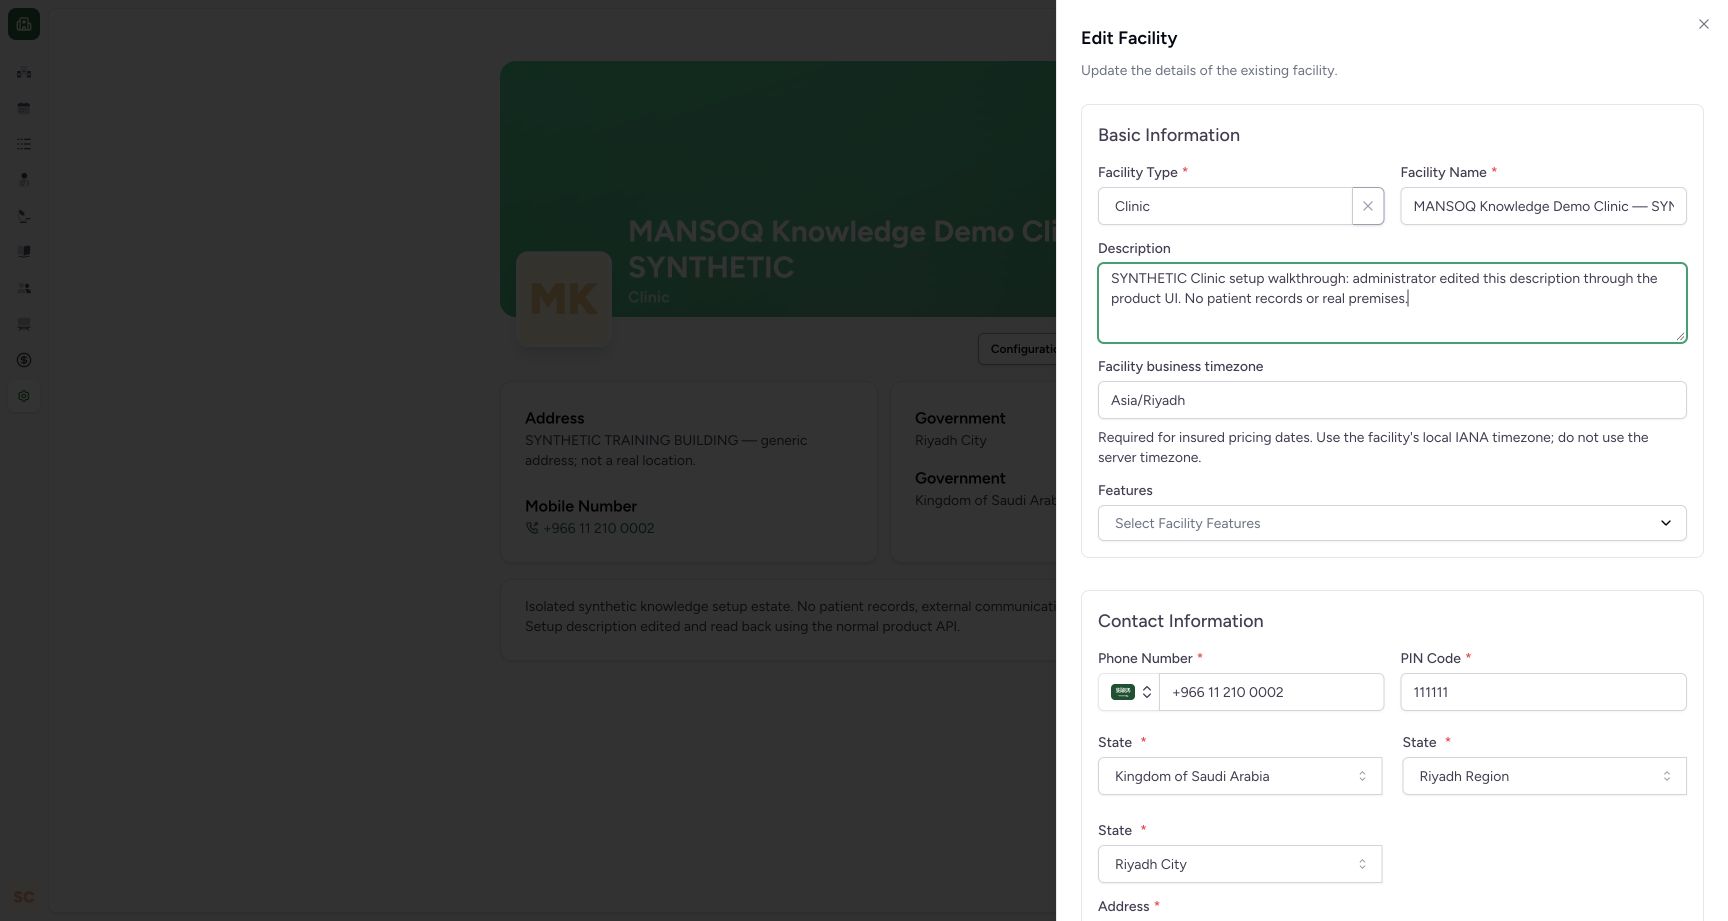Clear the Facility Type selection
Image resolution: width=1728 pixels, height=921 pixels.
tap(1368, 206)
